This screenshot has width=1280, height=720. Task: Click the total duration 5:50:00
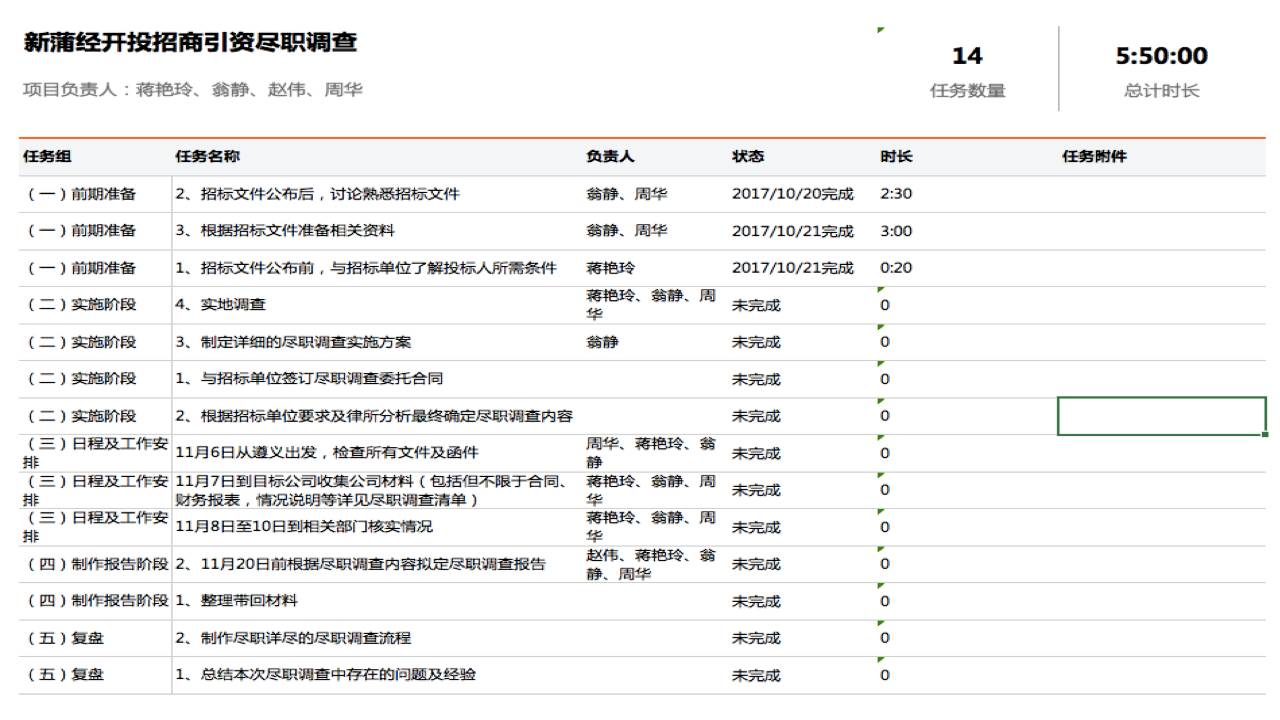point(1161,56)
